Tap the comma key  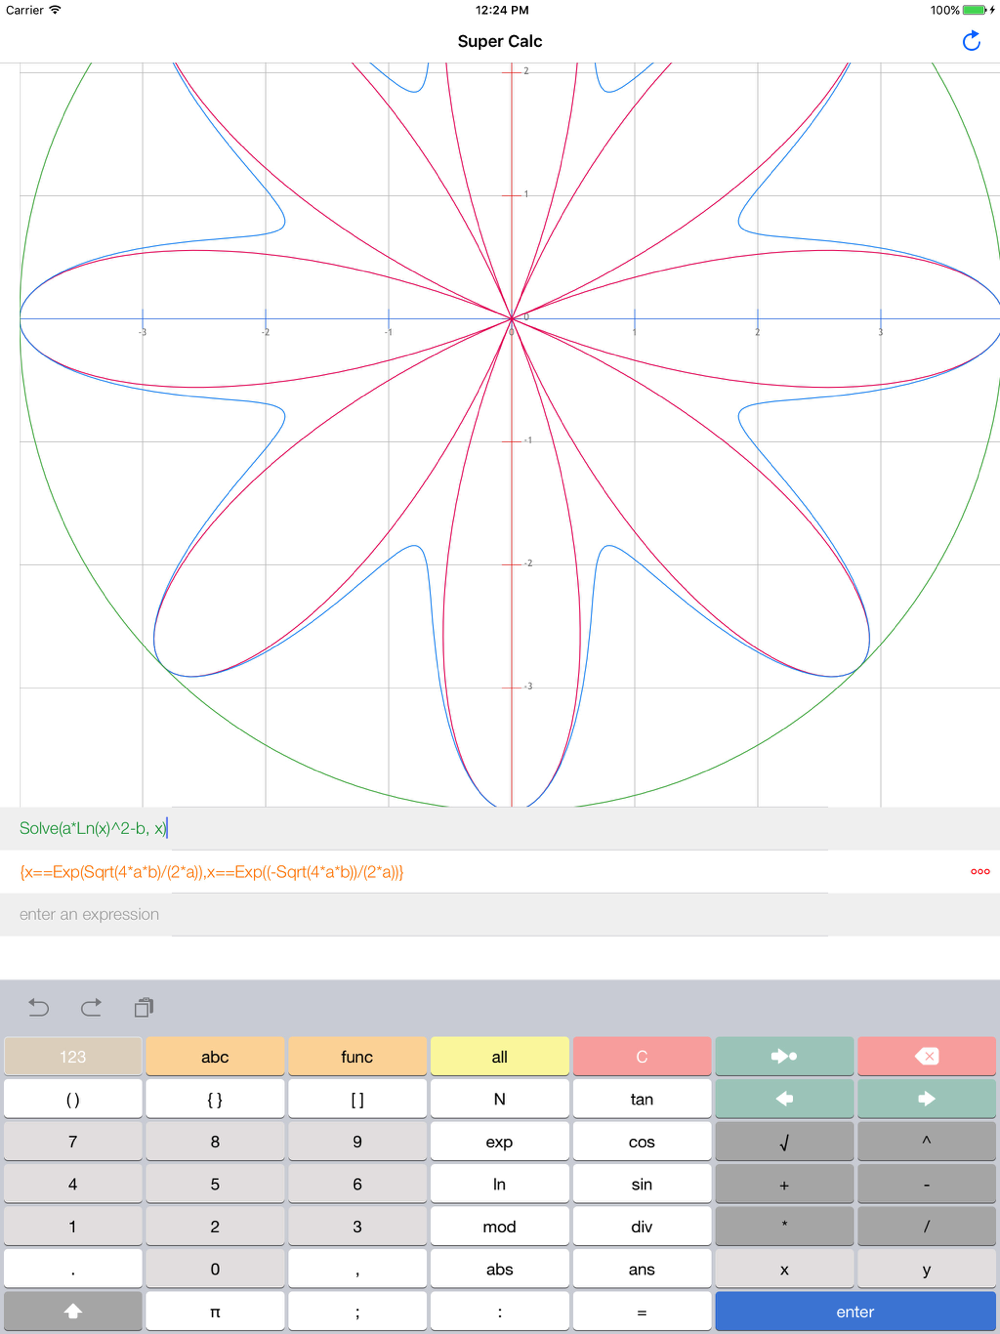click(x=357, y=1269)
